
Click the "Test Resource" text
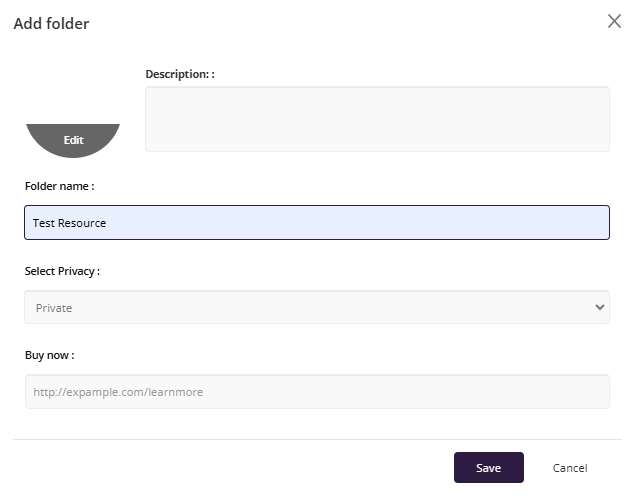69,223
